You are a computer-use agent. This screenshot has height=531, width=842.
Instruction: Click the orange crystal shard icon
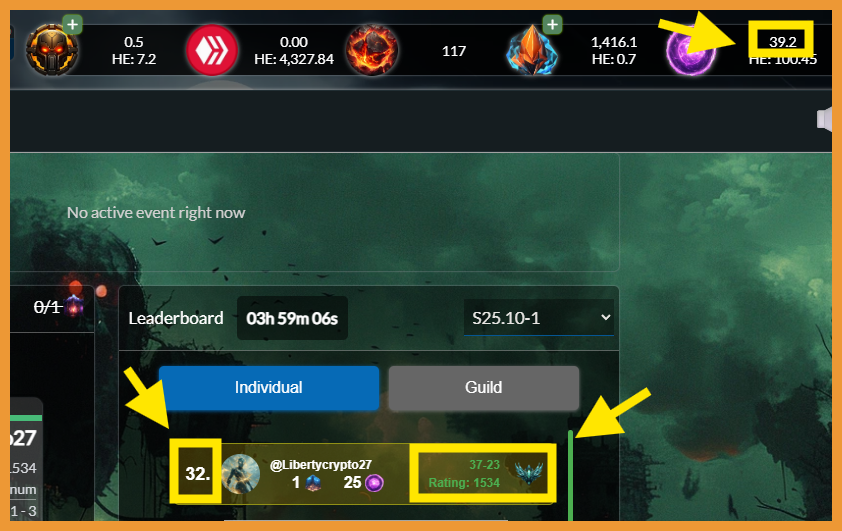pos(532,51)
